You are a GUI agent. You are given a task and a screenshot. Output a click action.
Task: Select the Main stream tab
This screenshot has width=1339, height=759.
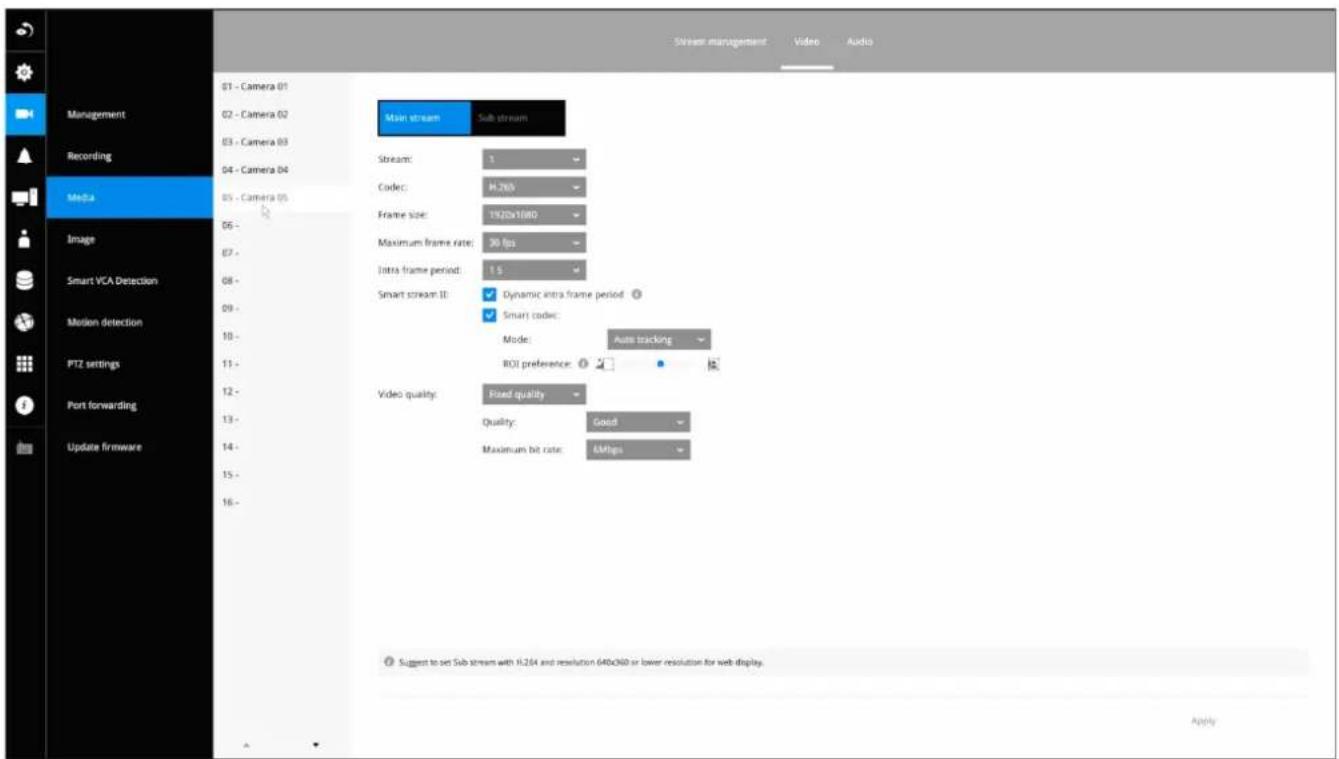(x=424, y=118)
